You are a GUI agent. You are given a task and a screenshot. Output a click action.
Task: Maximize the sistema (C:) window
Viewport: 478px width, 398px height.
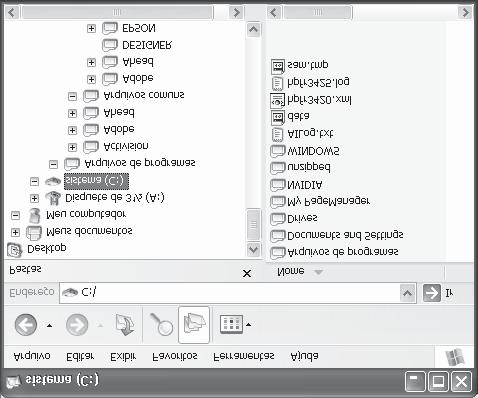438,381
